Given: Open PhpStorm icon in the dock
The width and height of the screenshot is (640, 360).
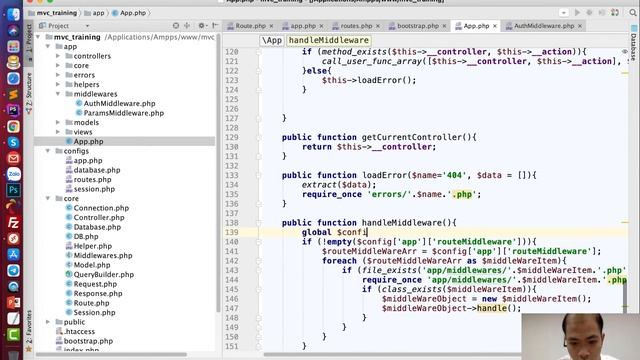Looking at the screenshot, I should [13, 111].
